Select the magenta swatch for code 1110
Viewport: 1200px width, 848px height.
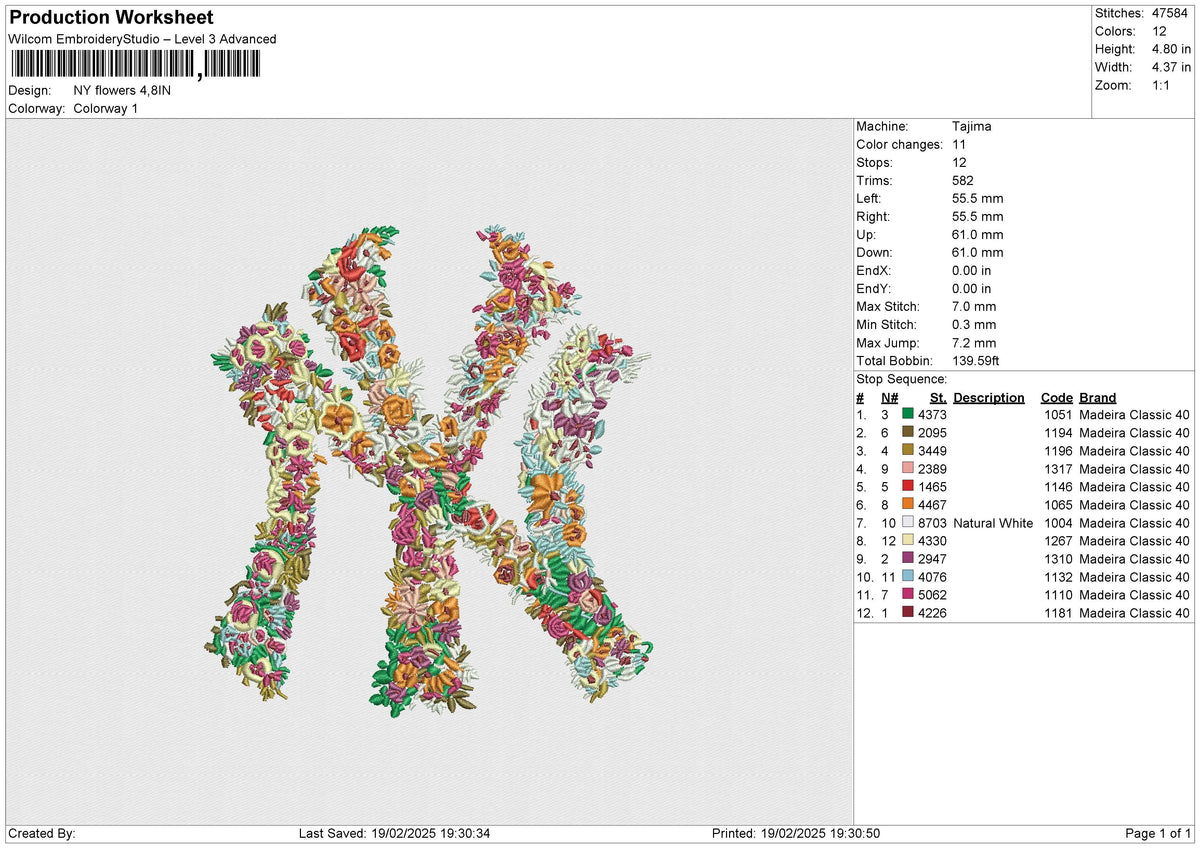click(x=908, y=594)
